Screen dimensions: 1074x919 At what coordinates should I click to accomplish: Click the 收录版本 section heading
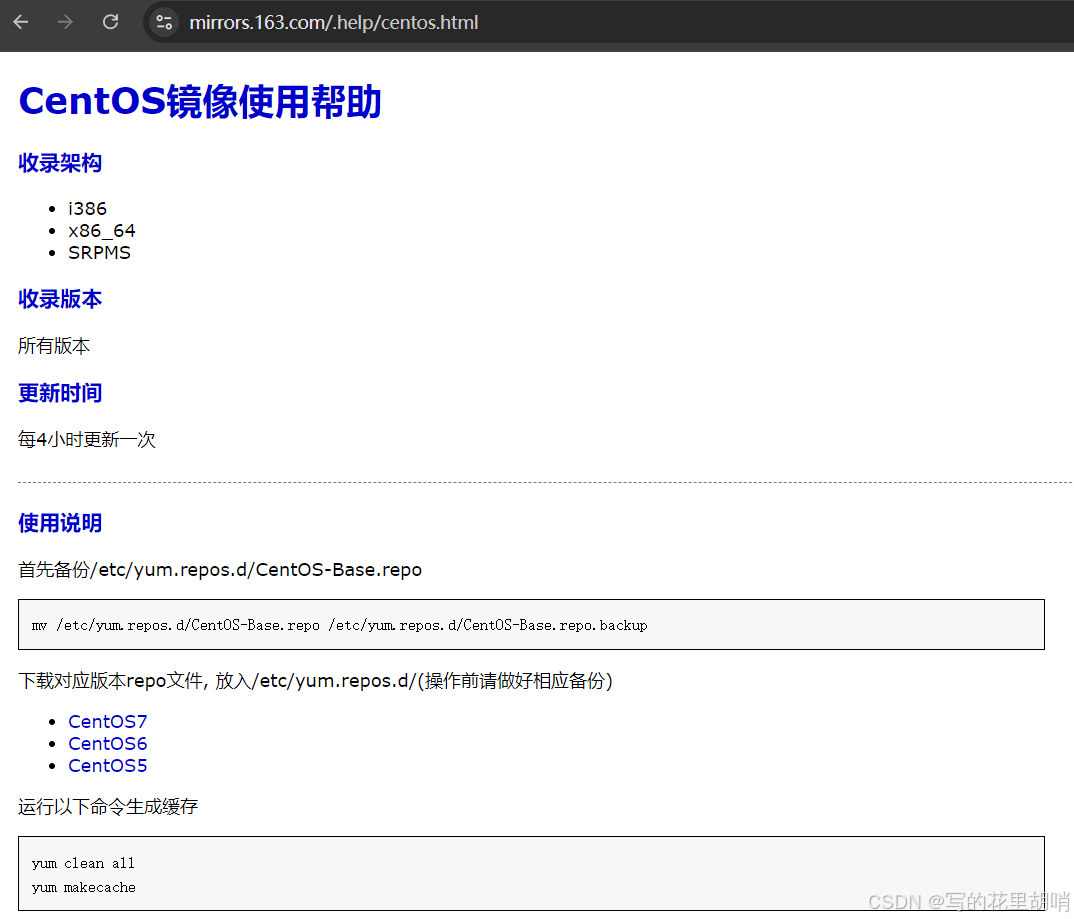point(59,299)
